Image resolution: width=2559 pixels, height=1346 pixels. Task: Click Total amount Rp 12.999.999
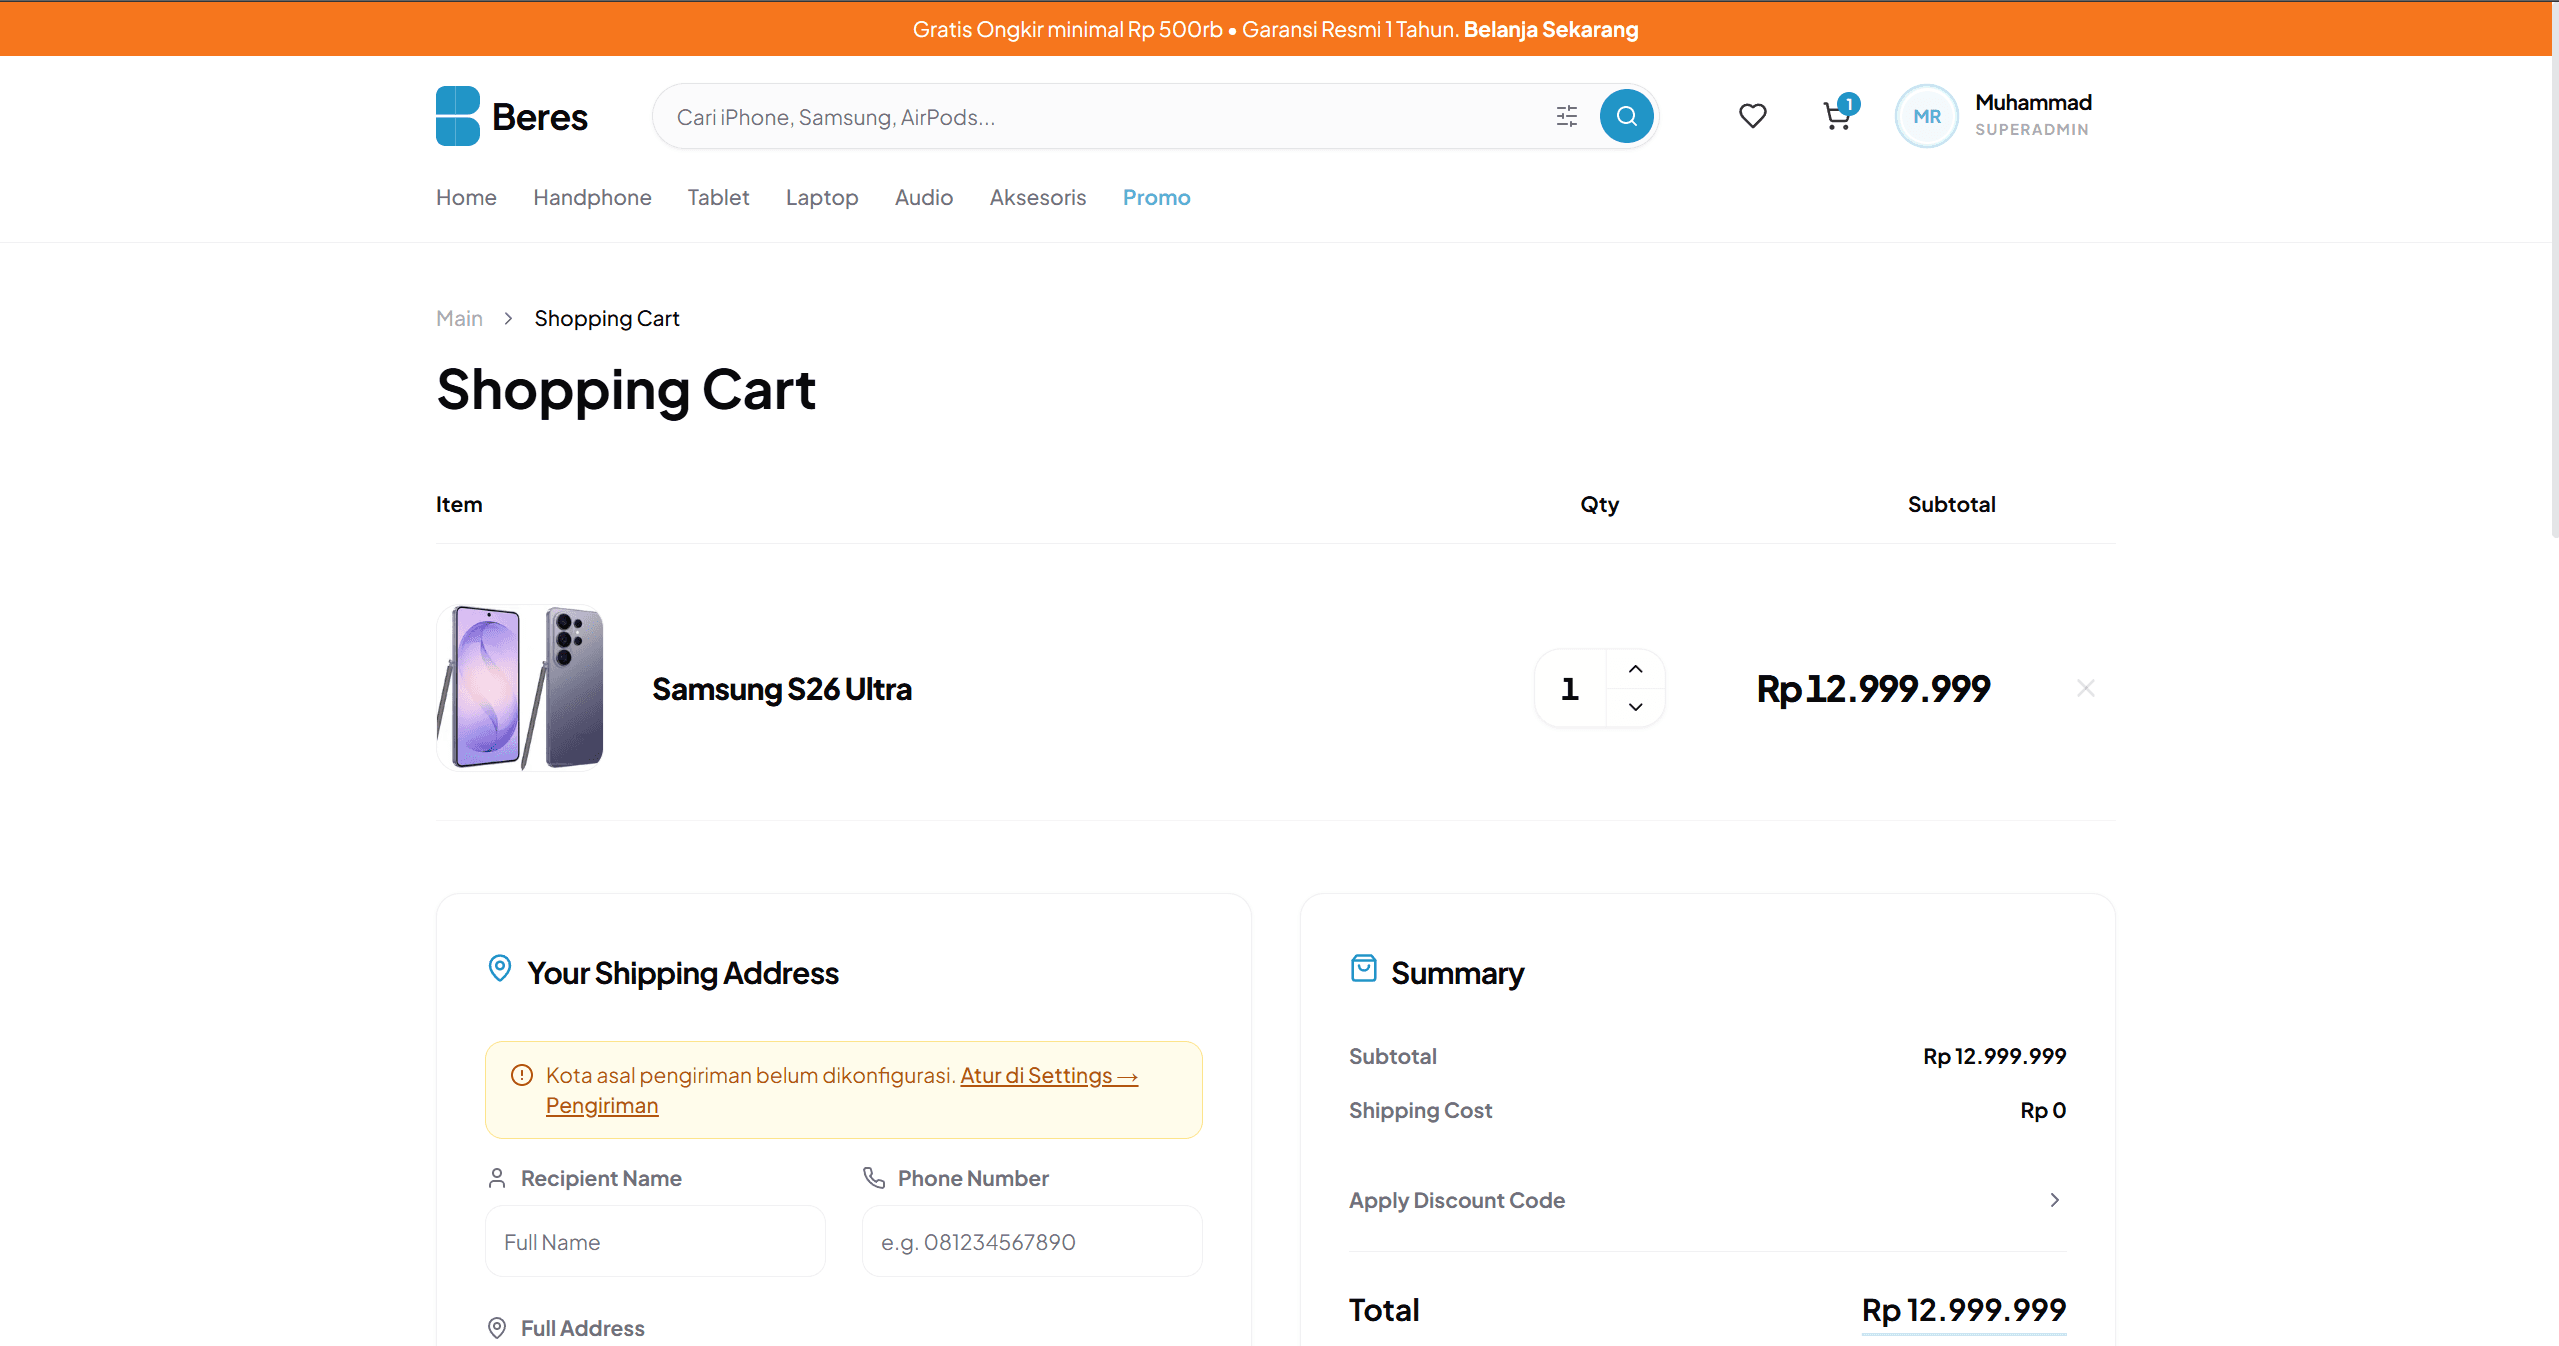click(x=1964, y=1309)
